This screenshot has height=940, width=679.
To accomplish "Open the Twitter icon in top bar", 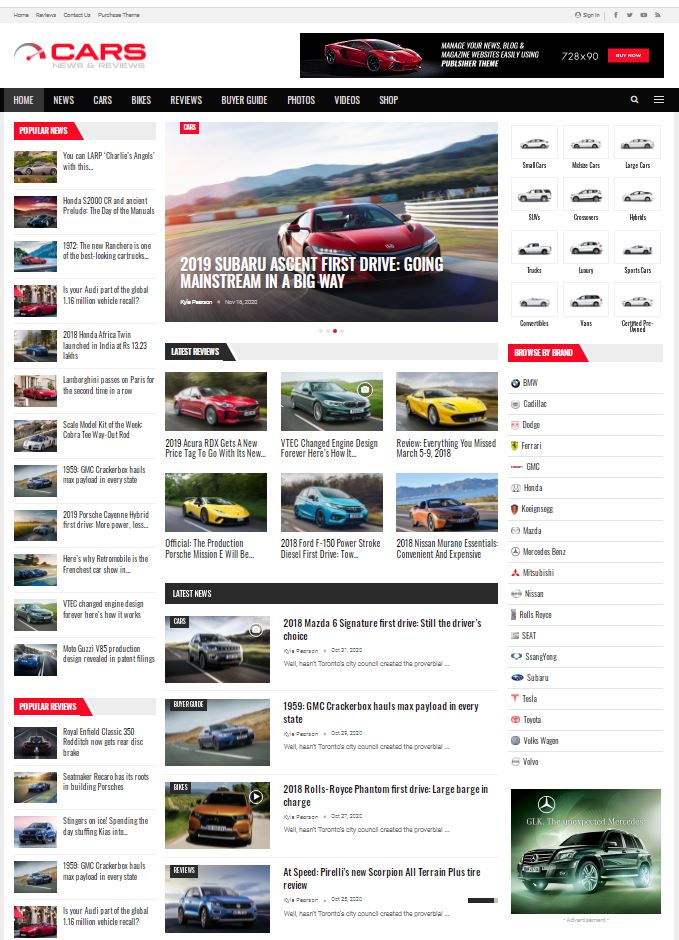I will (x=629, y=15).
